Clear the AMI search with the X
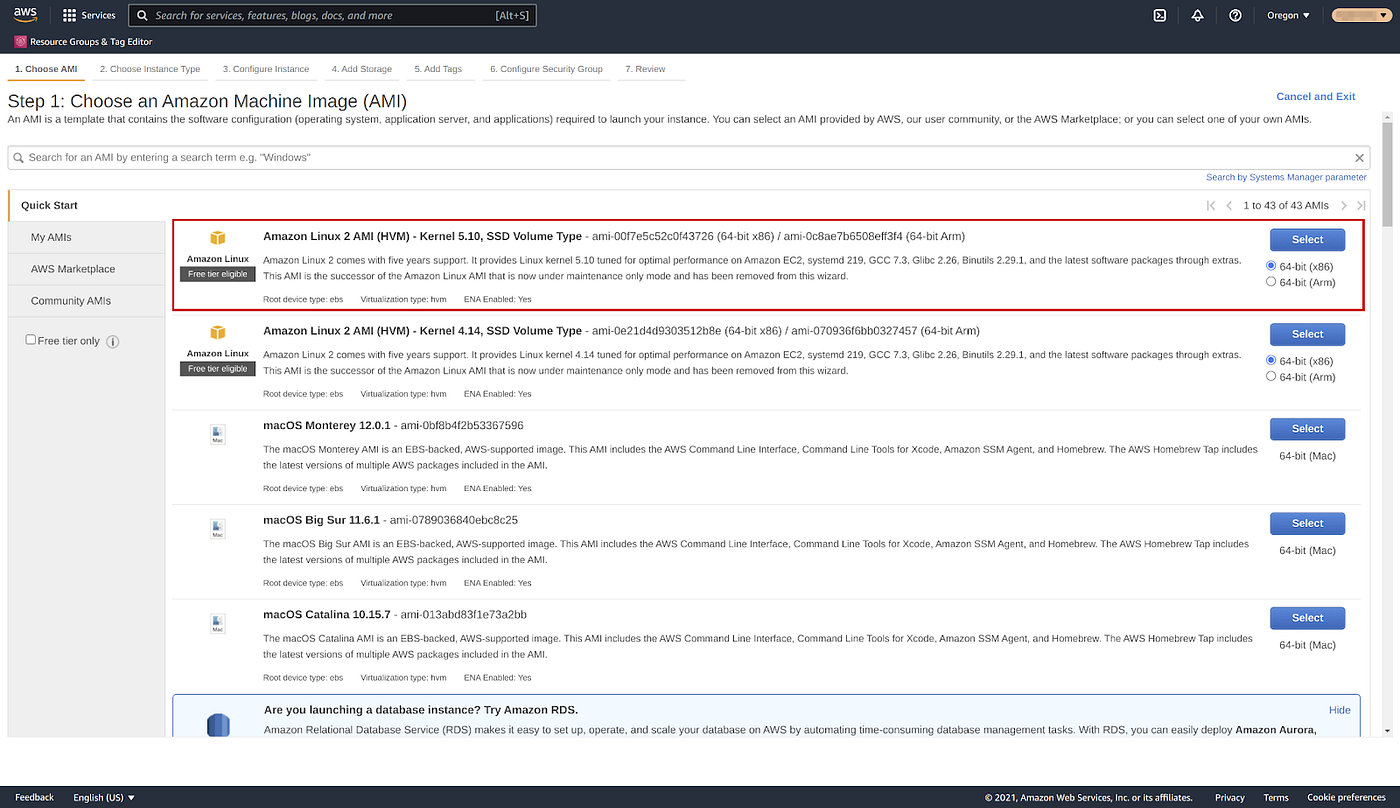This screenshot has height=808, width=1400. [1359, 158]
